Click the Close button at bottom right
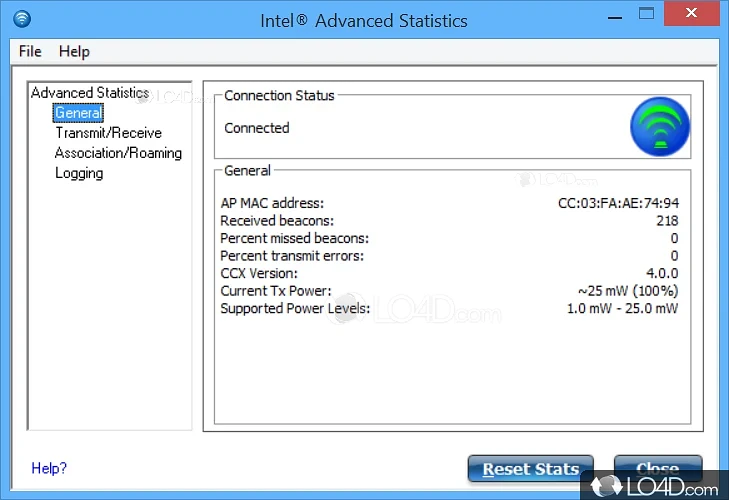Screen dimensions: 729x500 tap(657, 469)
